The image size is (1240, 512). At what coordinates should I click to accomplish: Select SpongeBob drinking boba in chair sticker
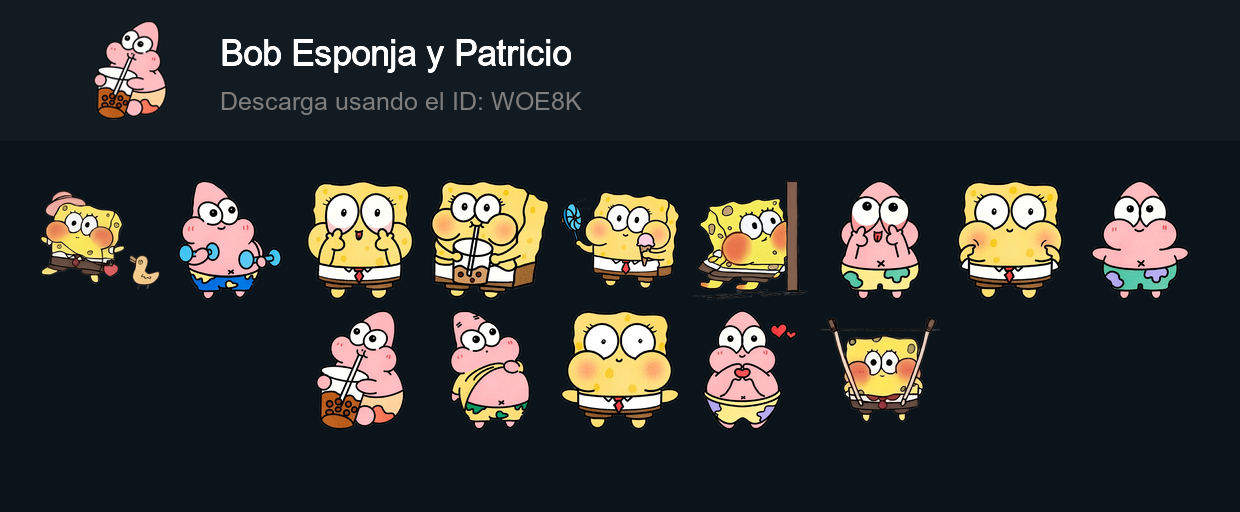click(x=489, y=240)
